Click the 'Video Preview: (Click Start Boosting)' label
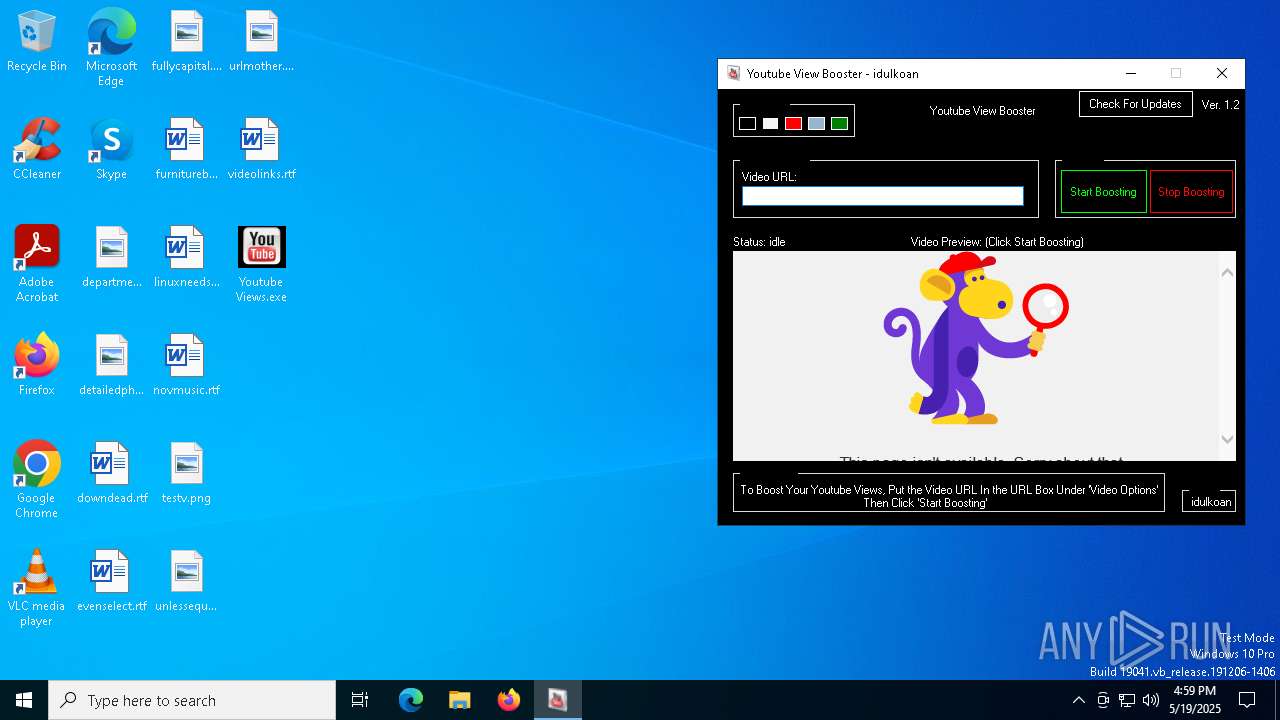 click(997, 242)
